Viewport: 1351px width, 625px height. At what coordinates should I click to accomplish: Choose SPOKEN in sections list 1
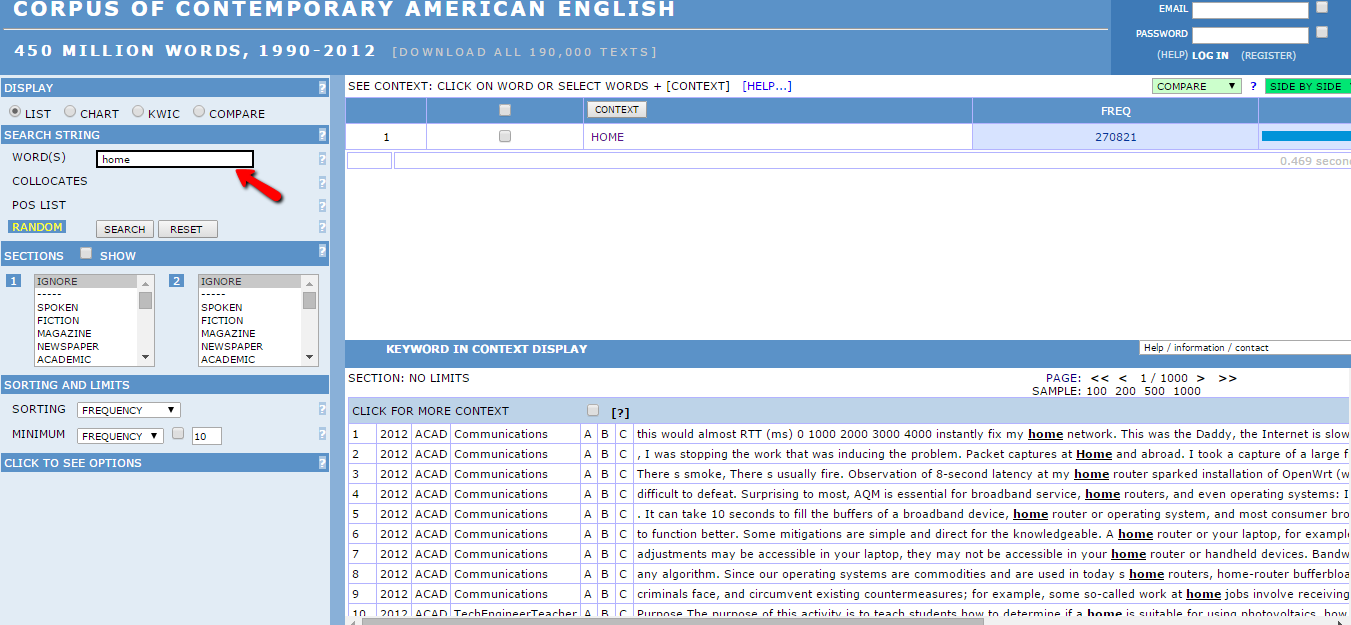[57, 308]
